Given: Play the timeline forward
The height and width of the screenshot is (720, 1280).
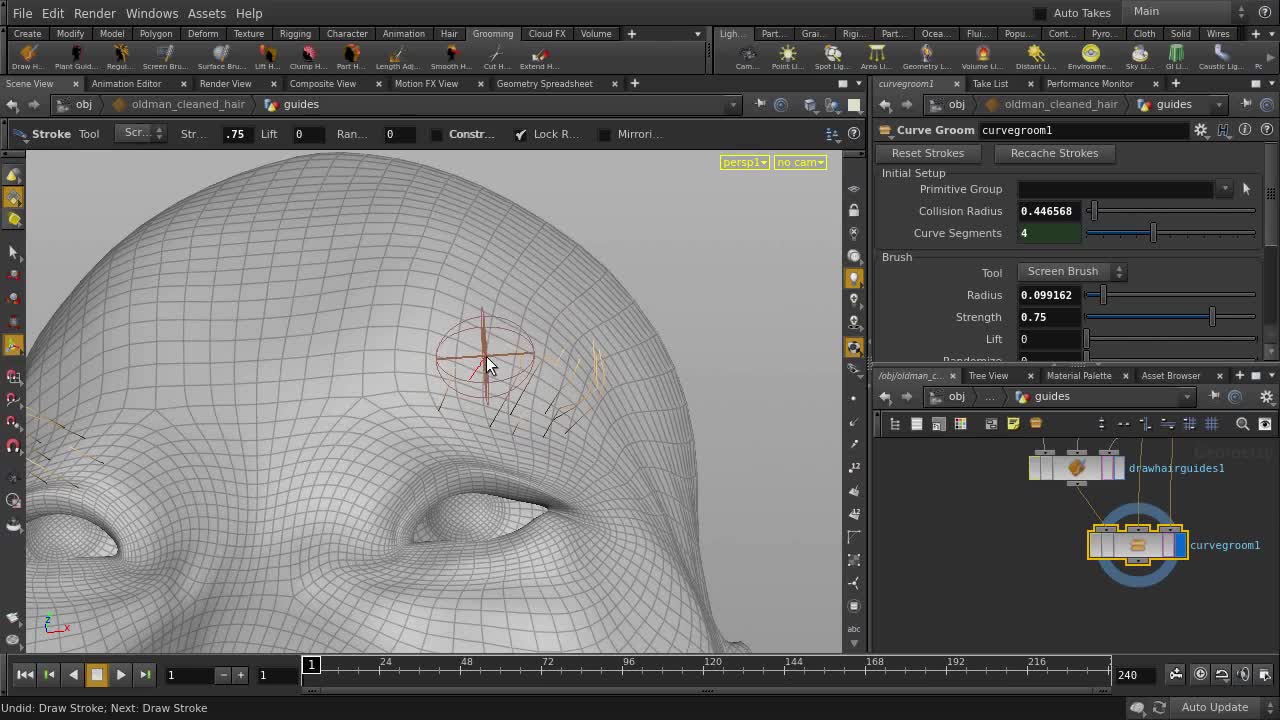Looking at the screenshot, I should tap(121, 675).
